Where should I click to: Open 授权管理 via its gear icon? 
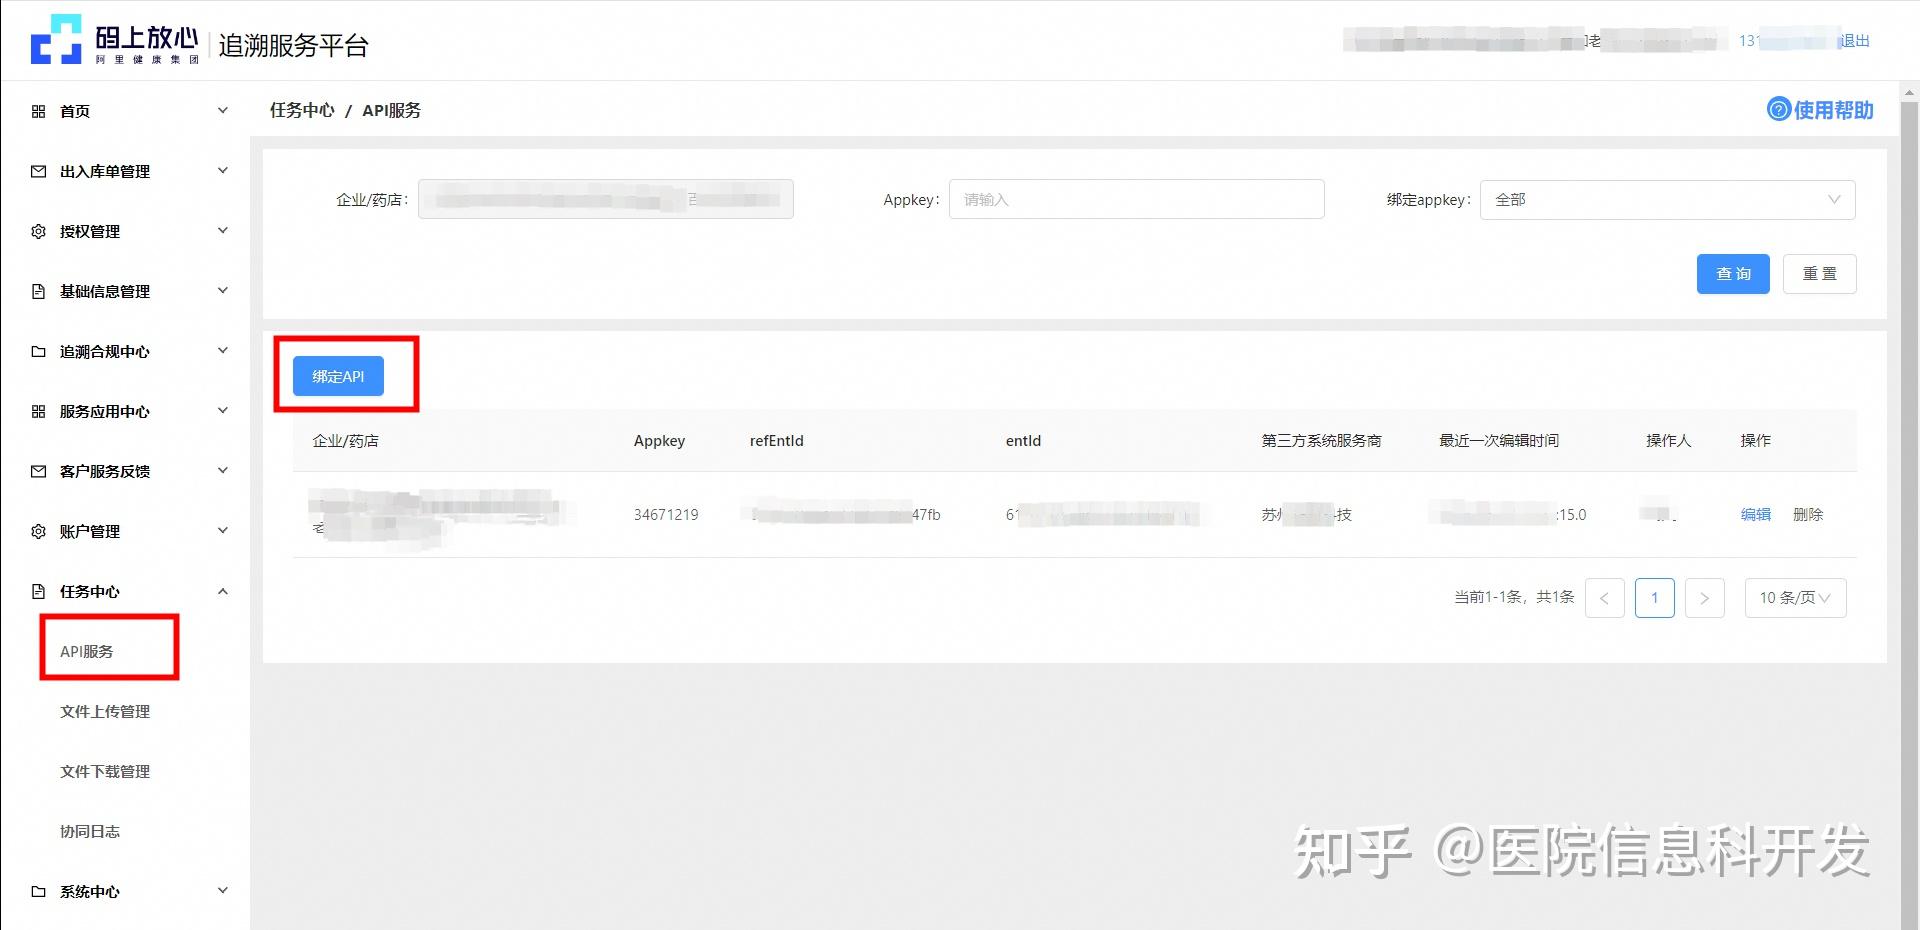pos(38,231)
